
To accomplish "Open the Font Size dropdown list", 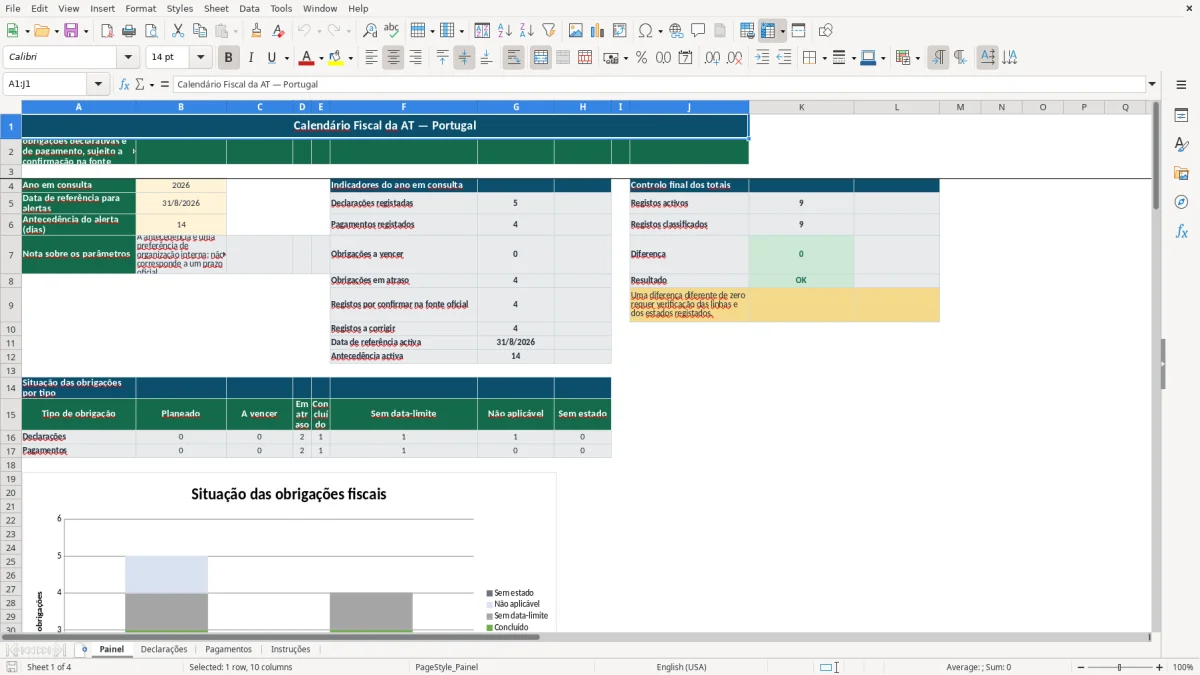I will click(x=201, y=58).
